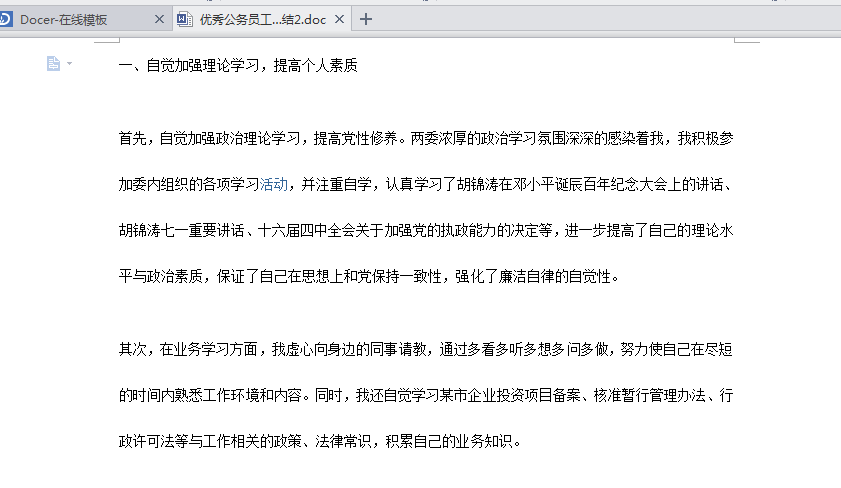Image resolution: width=841 pixels, height=488 pixels.
Task: Click the line starting 的时间内熟悉工作环境和内容
Action: tap(426, 396)
